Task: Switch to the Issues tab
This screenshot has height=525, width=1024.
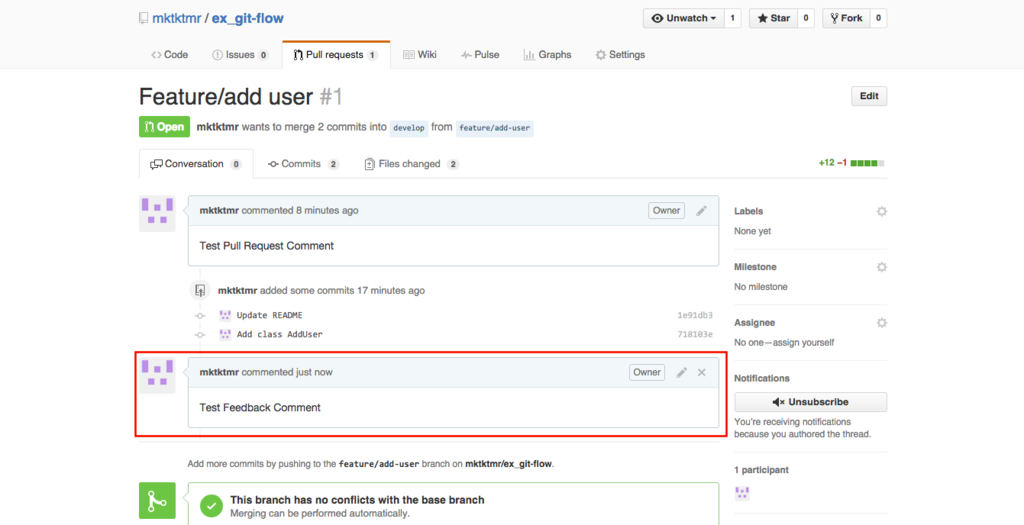Action: coord(240,55)
